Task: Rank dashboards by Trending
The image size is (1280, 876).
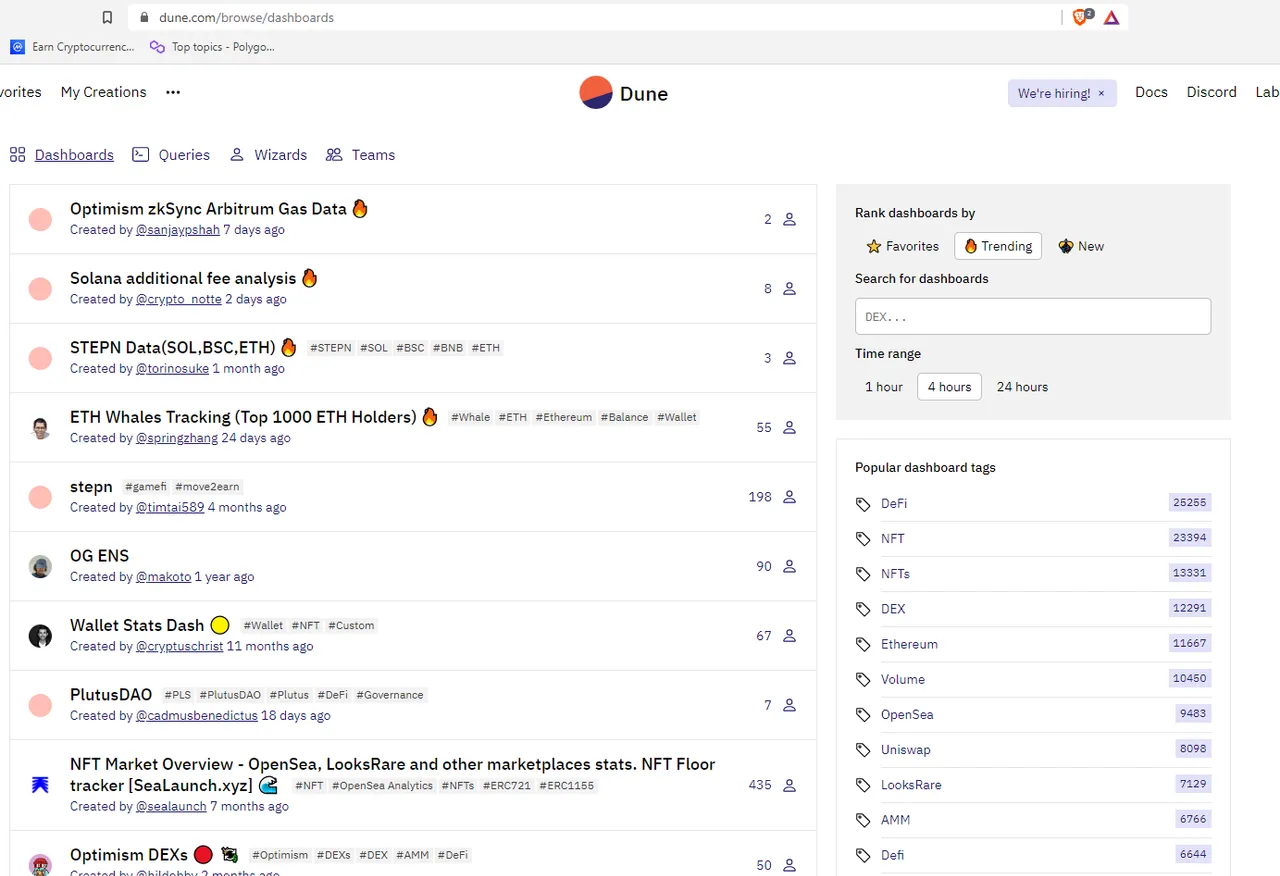Action: pos(998,246)
